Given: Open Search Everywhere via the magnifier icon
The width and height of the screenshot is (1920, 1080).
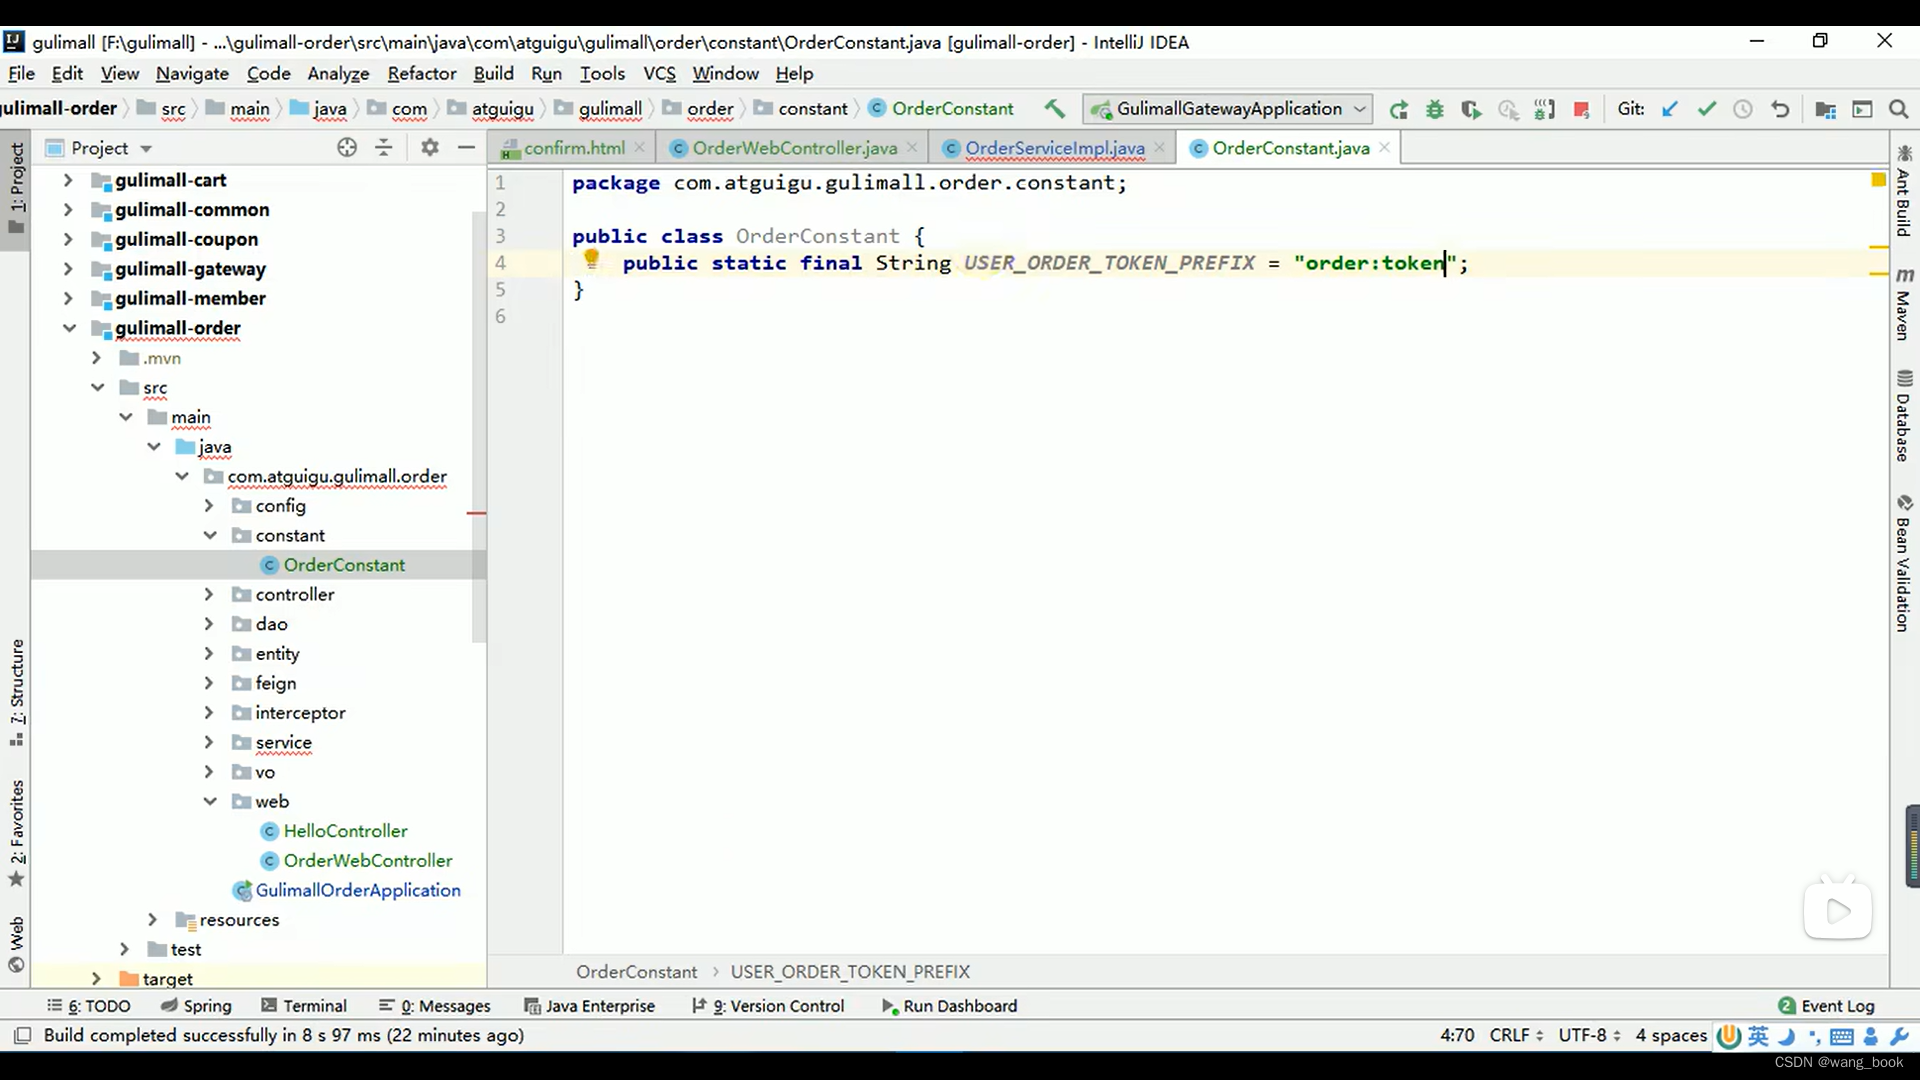Looking at the screenshot, I should (x=1898, y=109).
